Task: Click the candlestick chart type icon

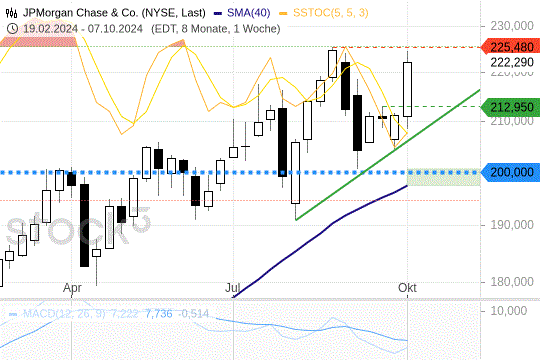Action: pyautogui.click(x=11, y=13)
